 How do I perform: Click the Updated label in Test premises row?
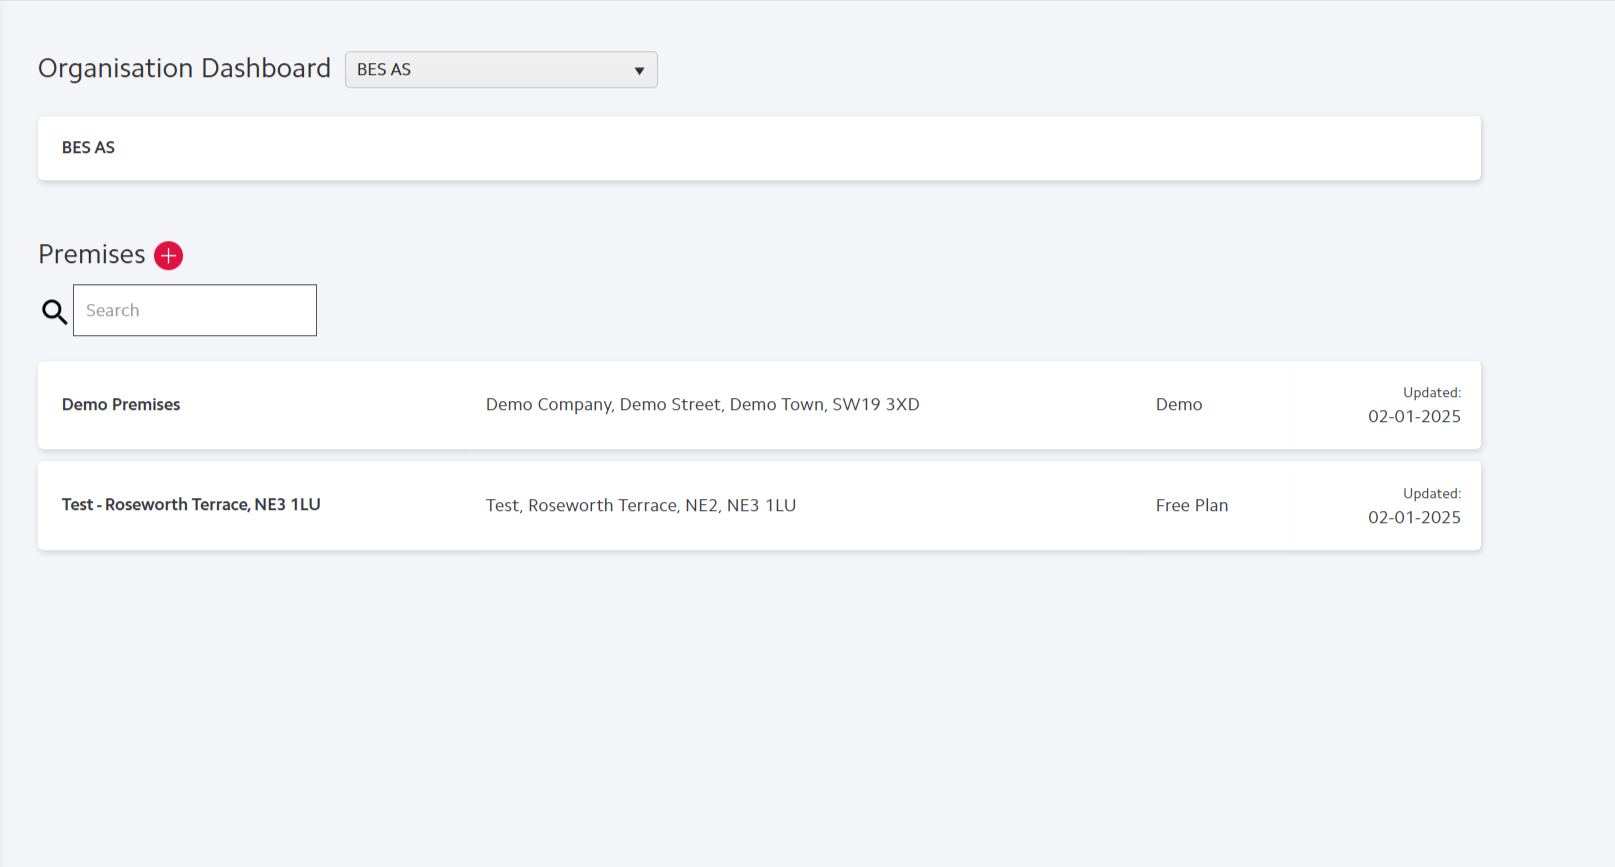(x=1431, y=494)
